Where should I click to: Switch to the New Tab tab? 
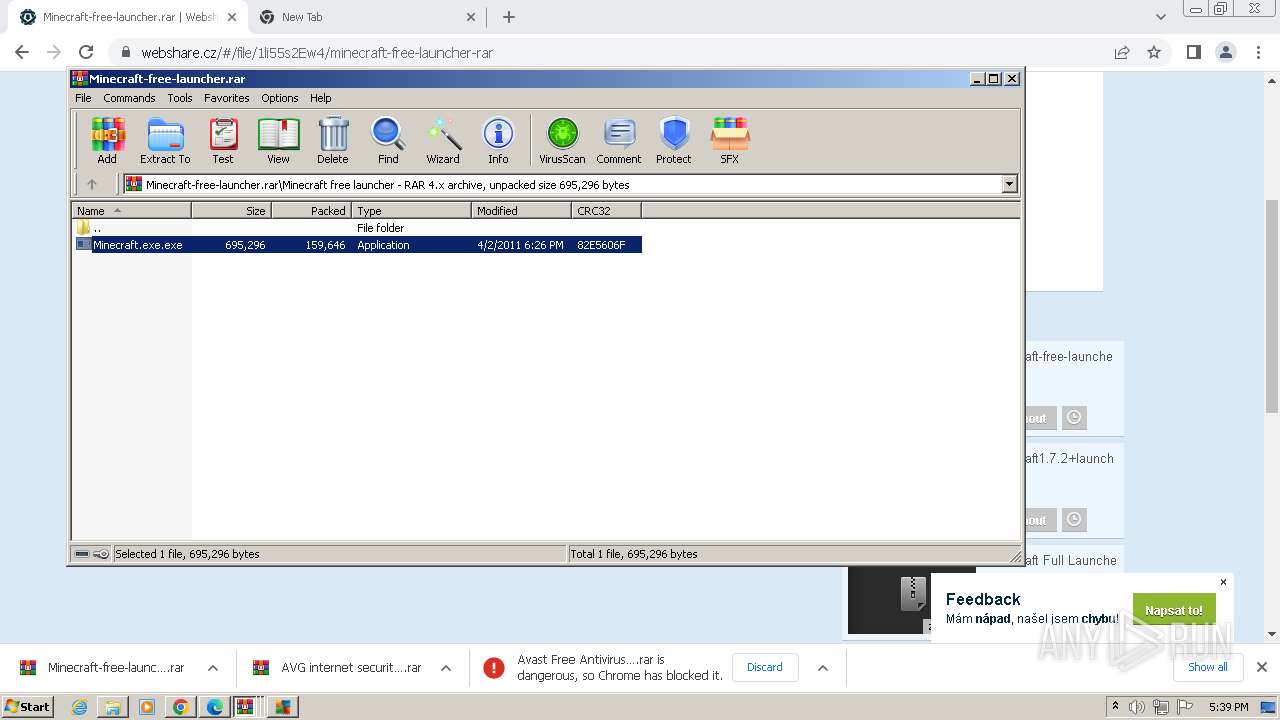tap(366, 17)
